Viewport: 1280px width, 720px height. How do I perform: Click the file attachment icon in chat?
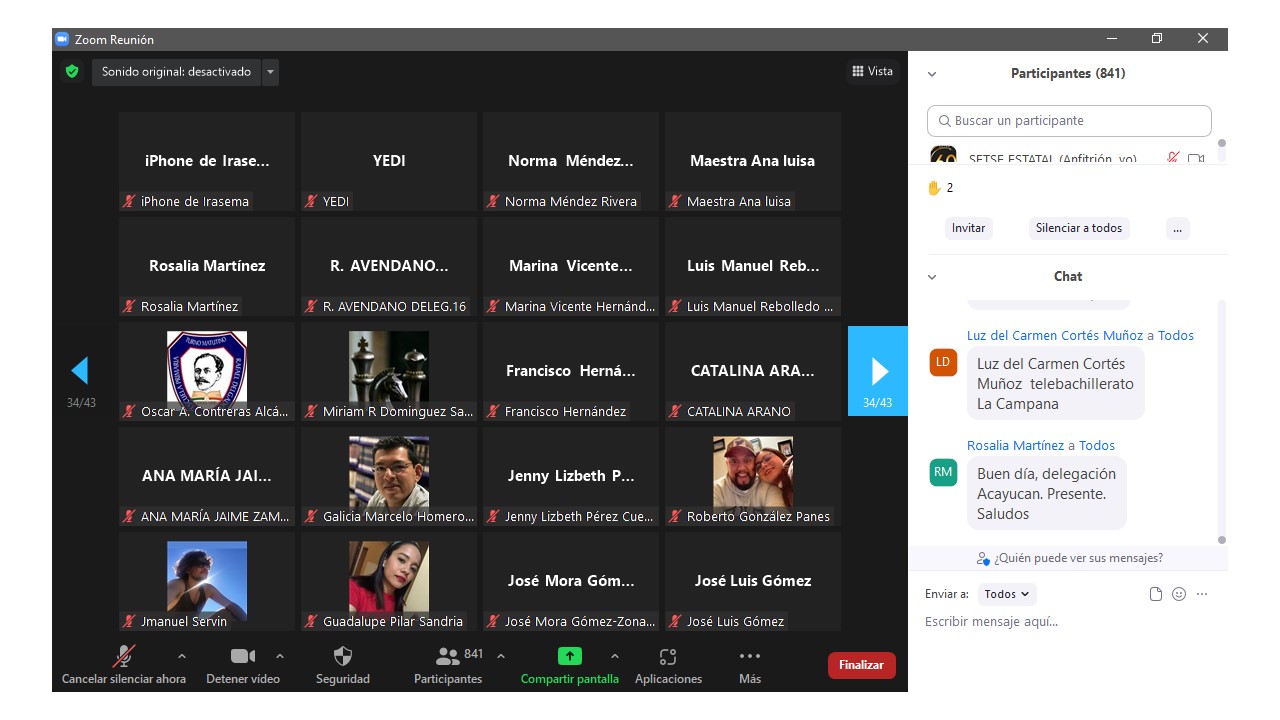click(x=1156, y=594)
